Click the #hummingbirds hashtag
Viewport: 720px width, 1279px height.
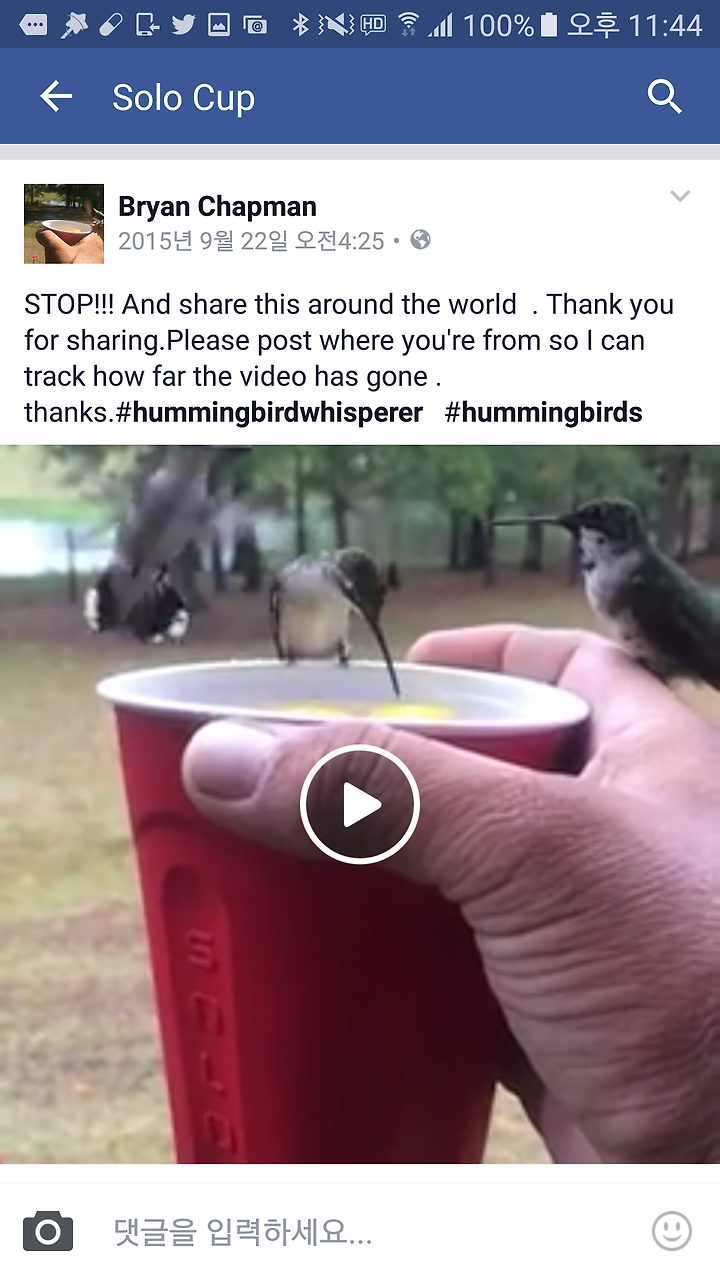(543, 412)
